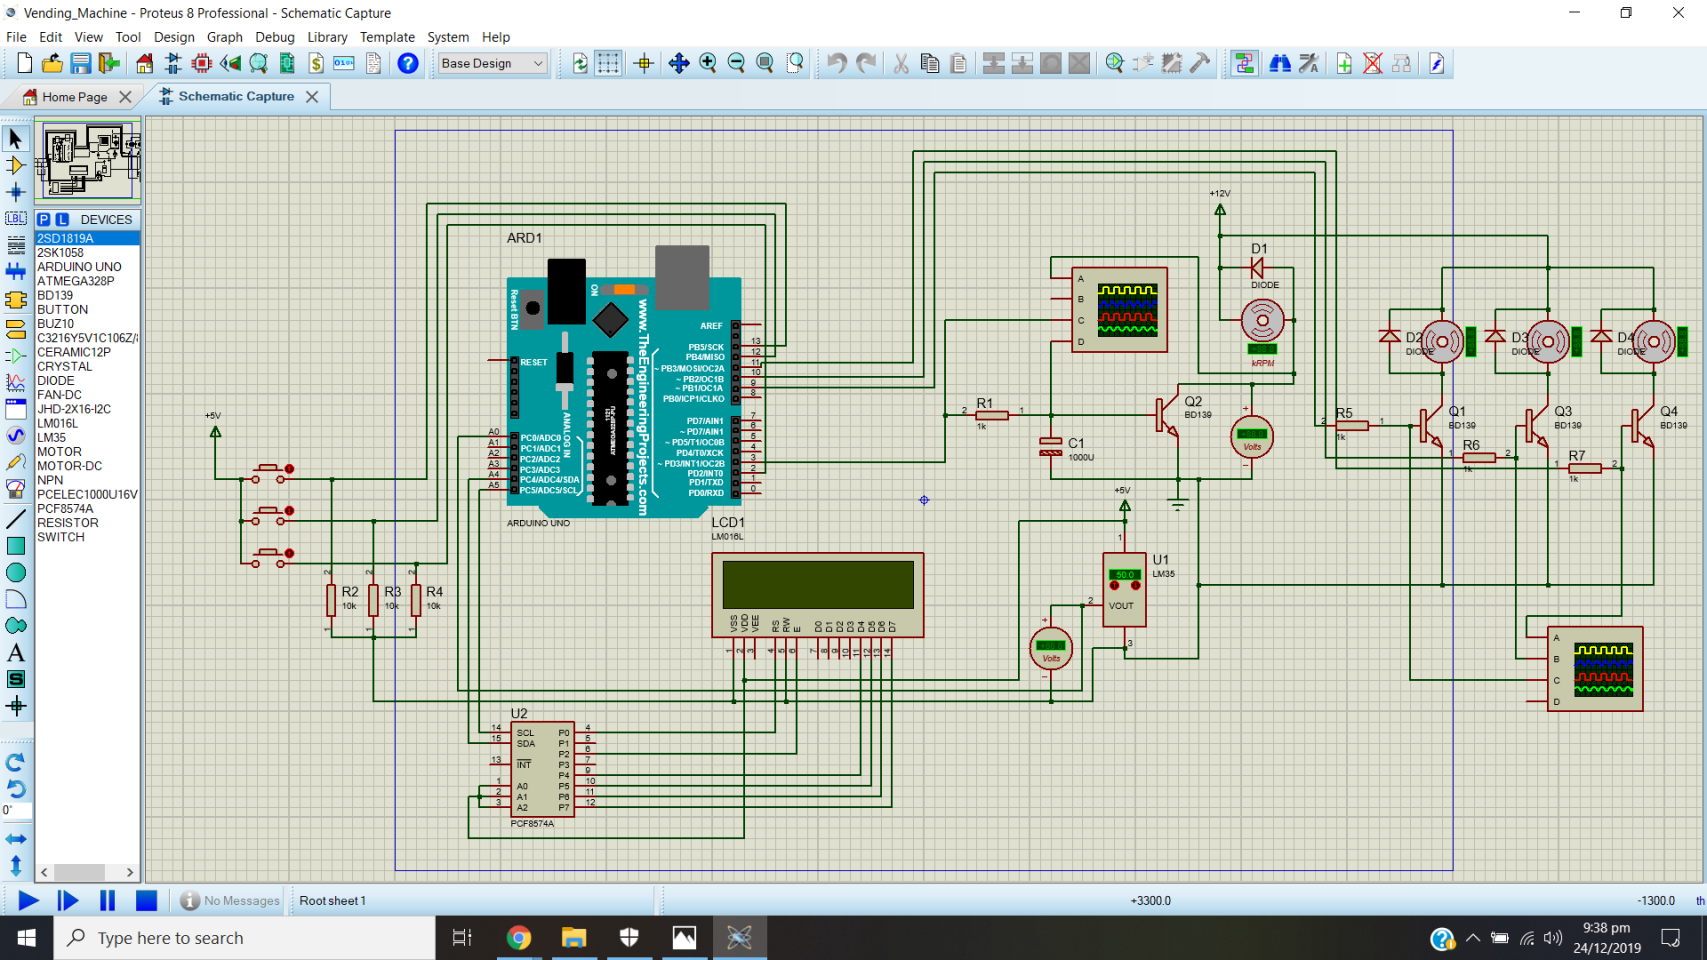The image size is (1707, 960).
Task: Toggle the grid display button
Action: (x=608, y=63)
